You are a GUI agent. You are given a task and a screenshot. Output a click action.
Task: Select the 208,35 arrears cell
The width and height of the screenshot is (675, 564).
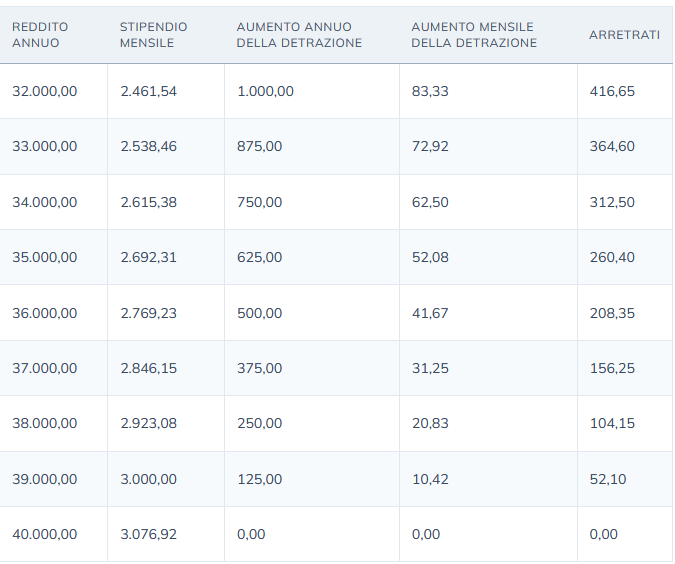click(x=612, y=313)
